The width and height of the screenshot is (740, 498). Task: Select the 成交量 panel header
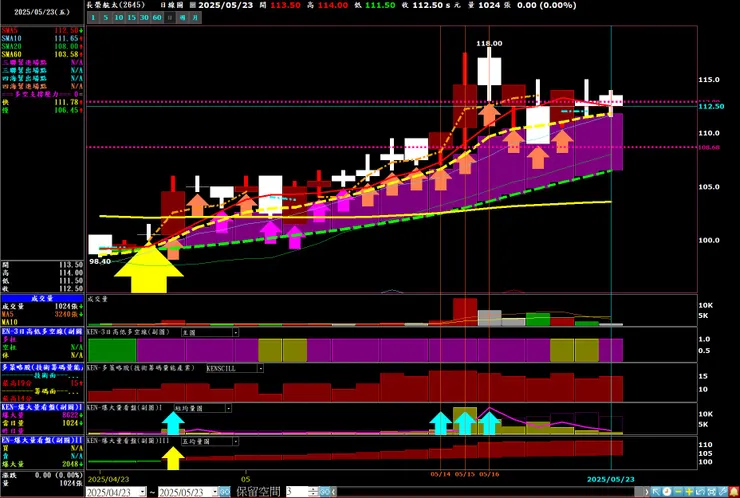pos(42,298)
